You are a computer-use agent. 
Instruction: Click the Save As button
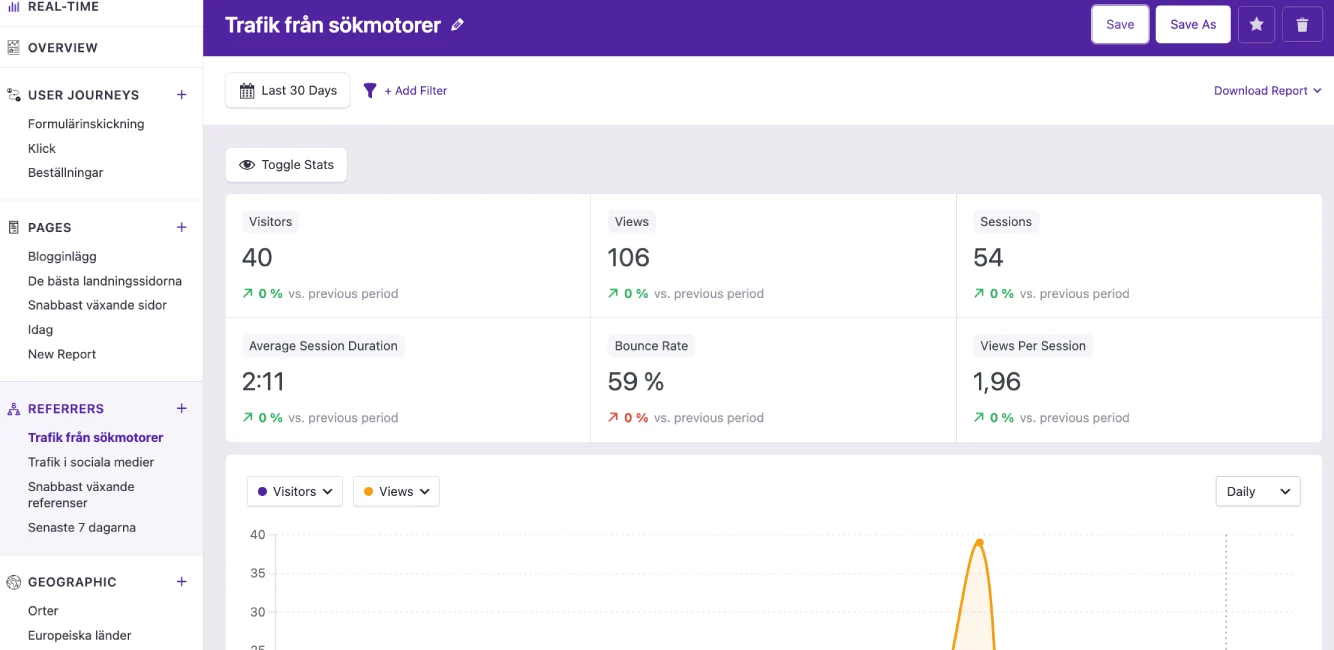(1193, 25)
